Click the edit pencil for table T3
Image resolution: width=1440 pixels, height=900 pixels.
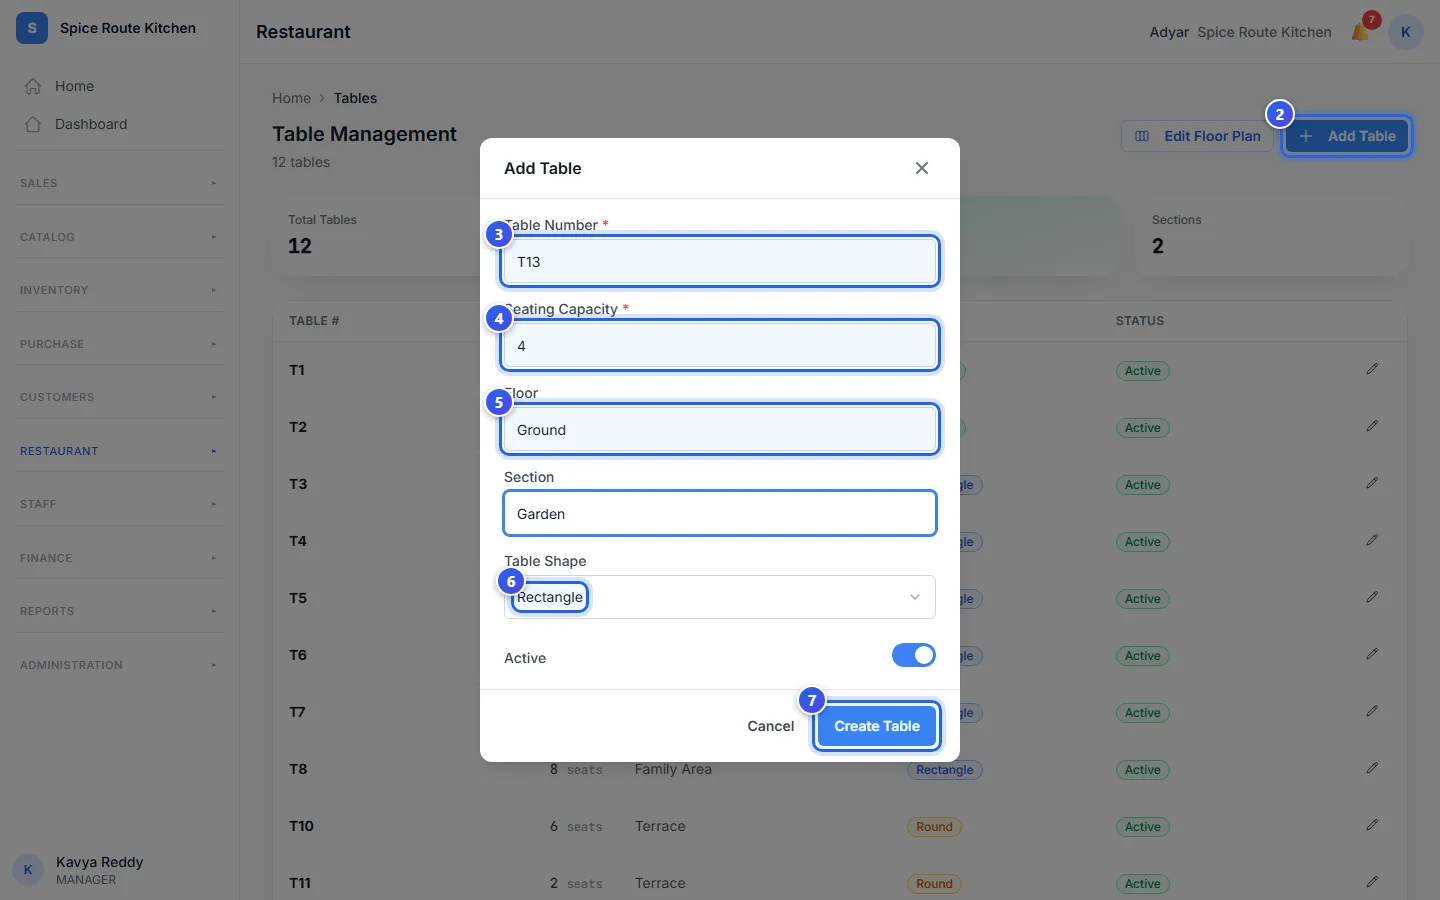pyautogui.click(x=1372, y=484)
